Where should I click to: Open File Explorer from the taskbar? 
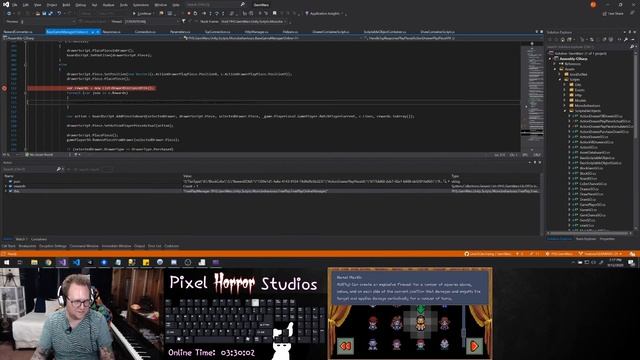34,262
